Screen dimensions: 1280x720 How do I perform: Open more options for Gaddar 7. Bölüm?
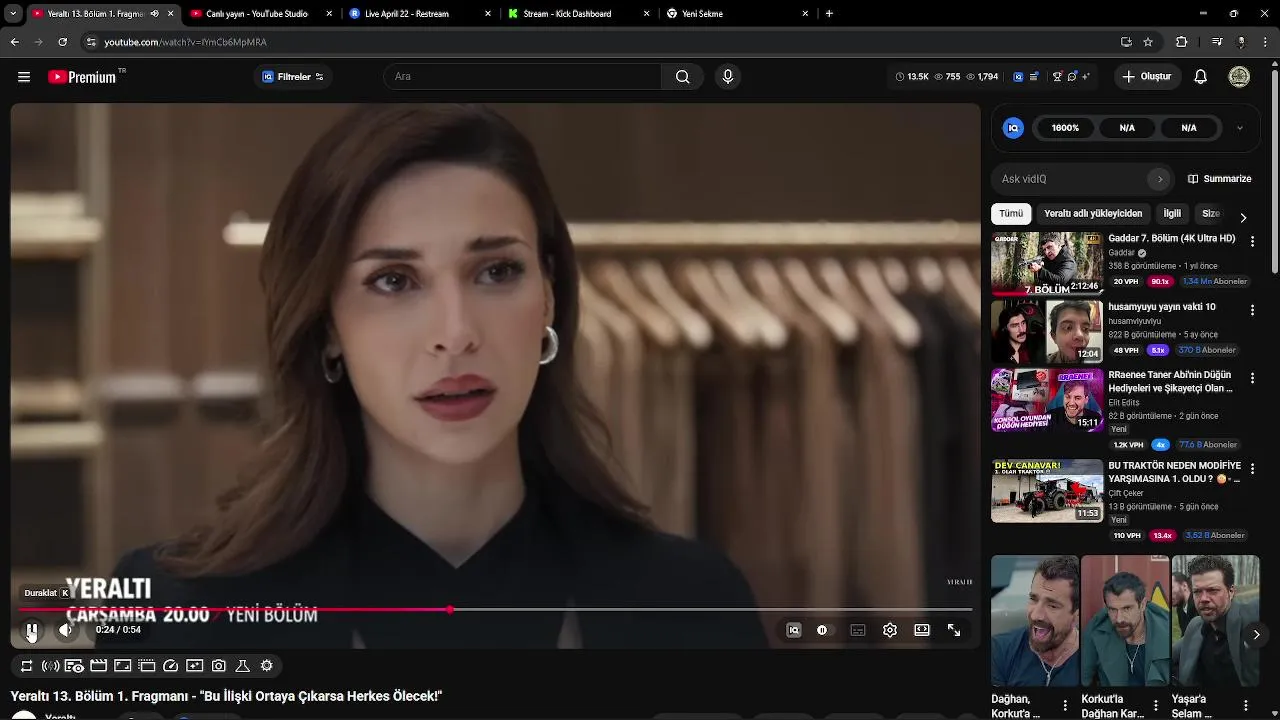pyautogui.click(x=1252, y=242)
